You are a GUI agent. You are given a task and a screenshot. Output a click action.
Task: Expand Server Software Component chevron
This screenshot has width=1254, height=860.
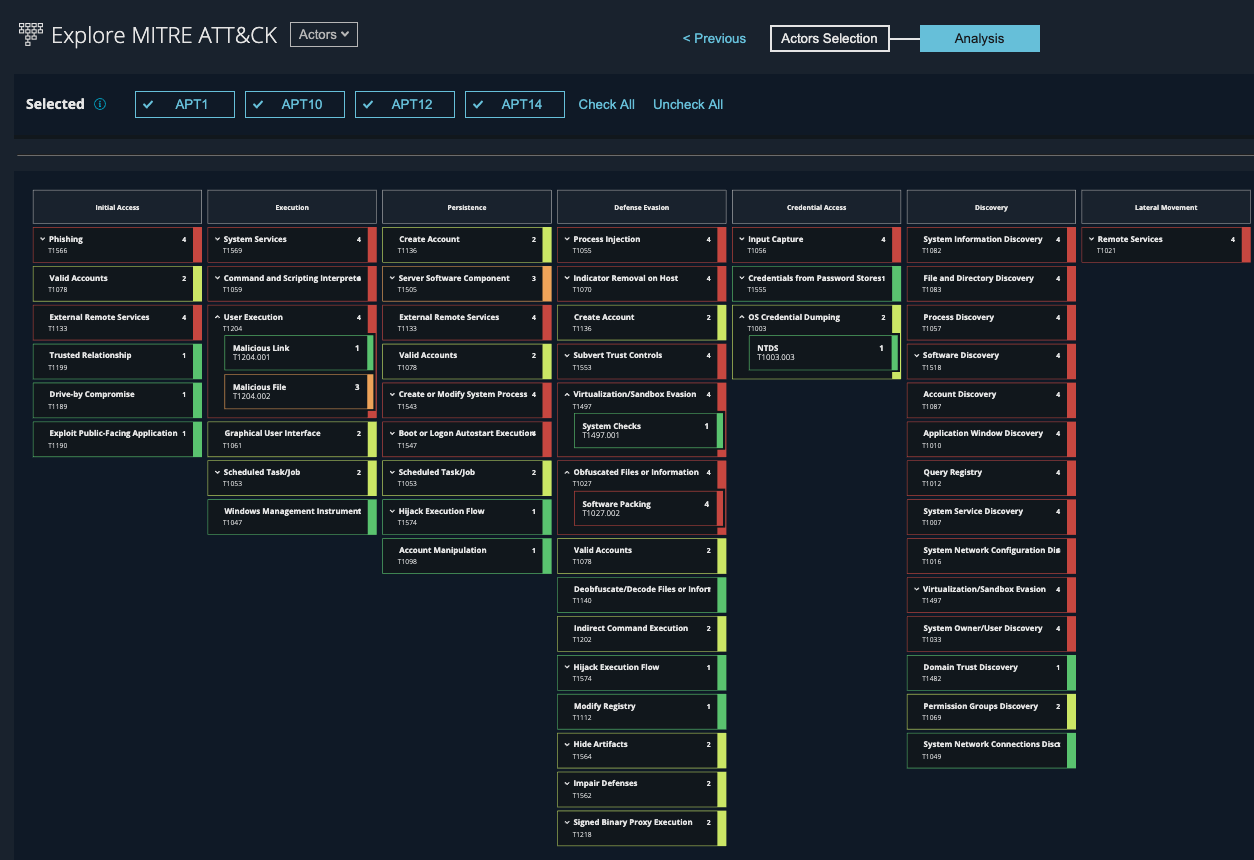(x=392, y=278)
